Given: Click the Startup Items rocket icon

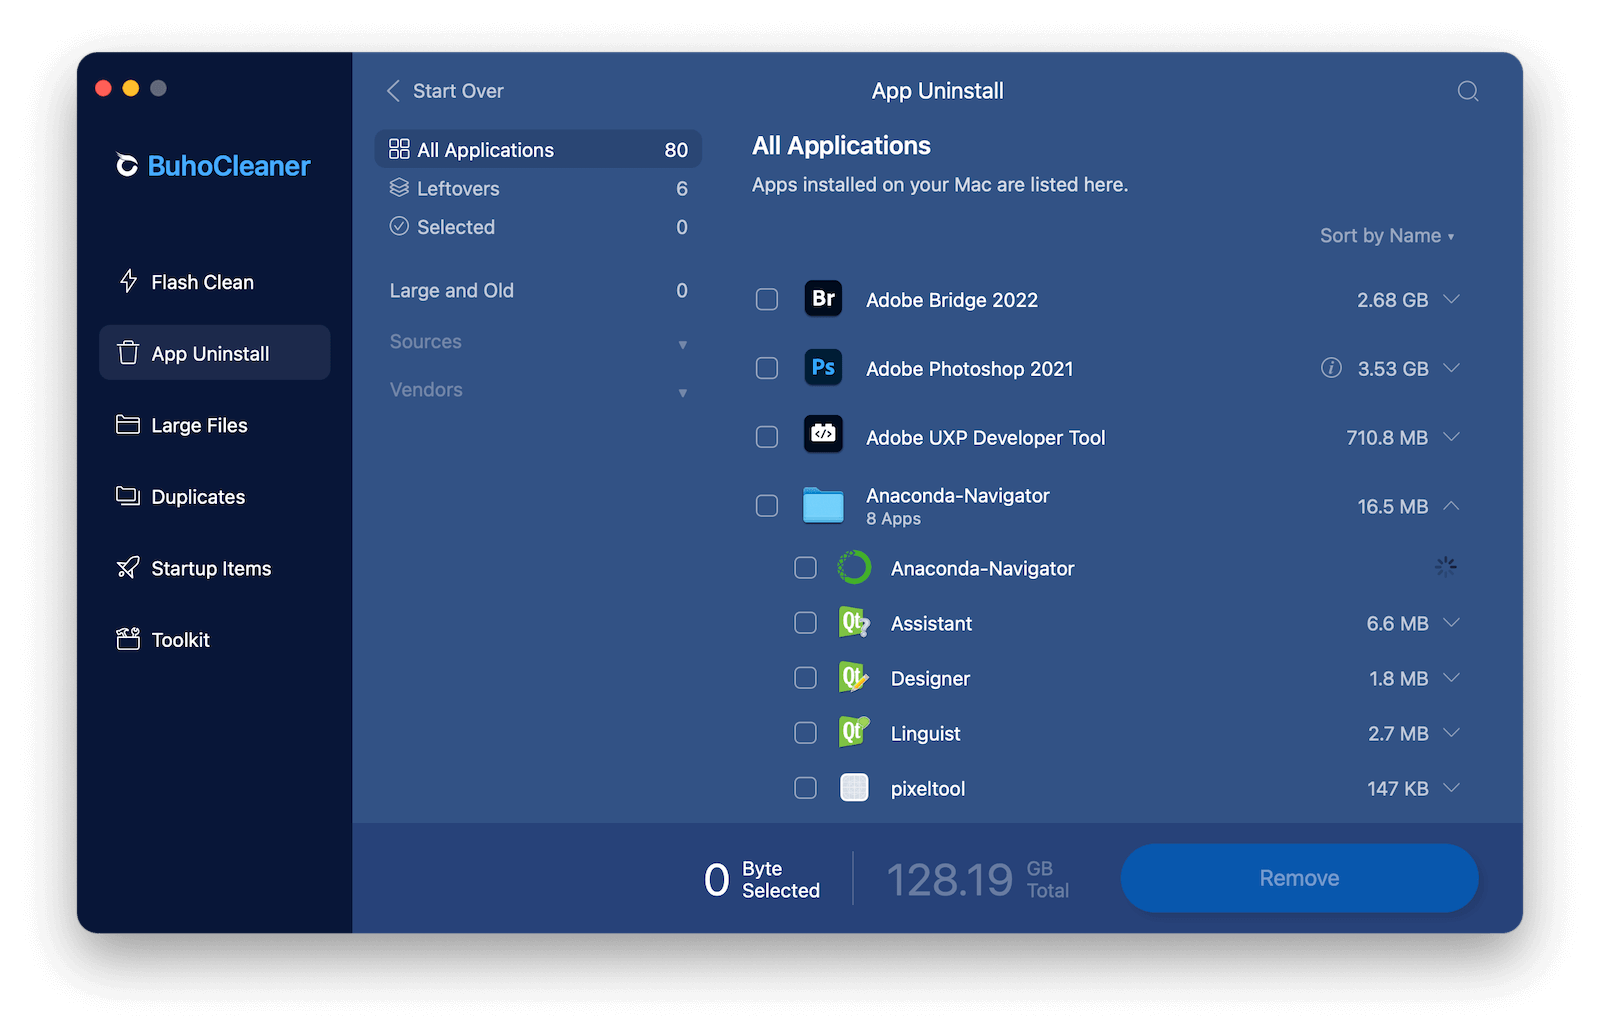Looking at the screenshot, I should point(128,568).
